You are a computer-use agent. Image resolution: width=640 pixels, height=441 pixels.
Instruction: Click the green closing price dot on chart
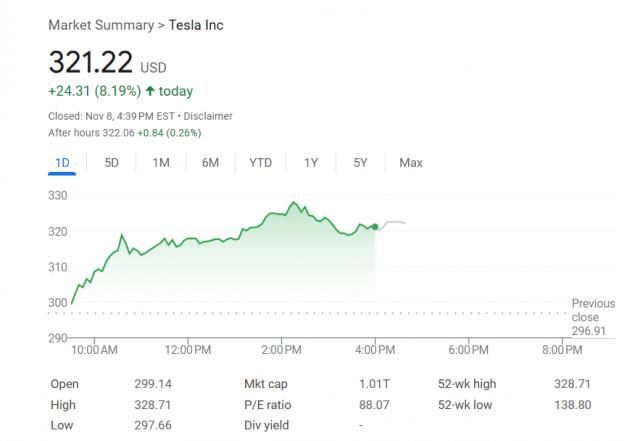coord(375,226)
